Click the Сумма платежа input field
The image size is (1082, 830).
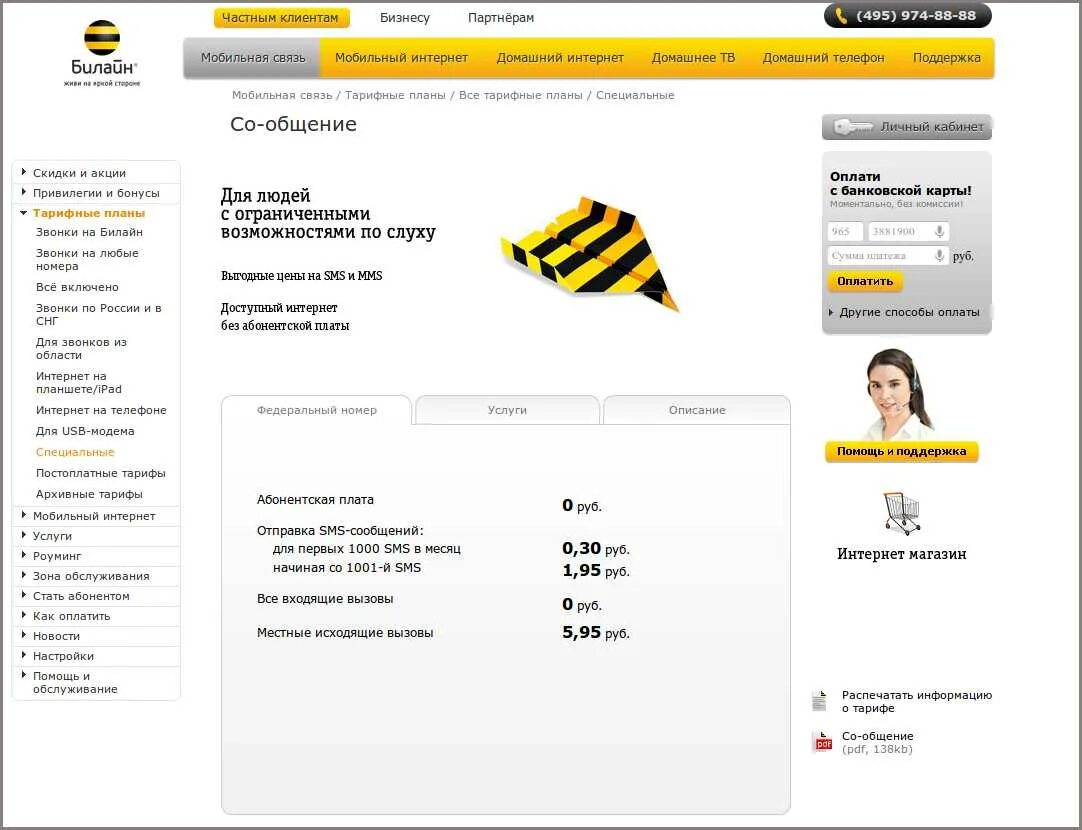(888, 256)
